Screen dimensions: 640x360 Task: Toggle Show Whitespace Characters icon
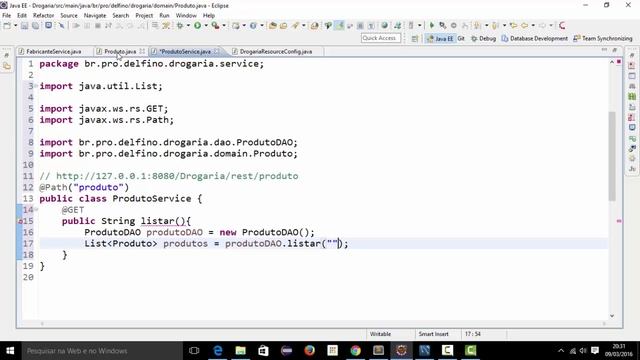[371, 26]
